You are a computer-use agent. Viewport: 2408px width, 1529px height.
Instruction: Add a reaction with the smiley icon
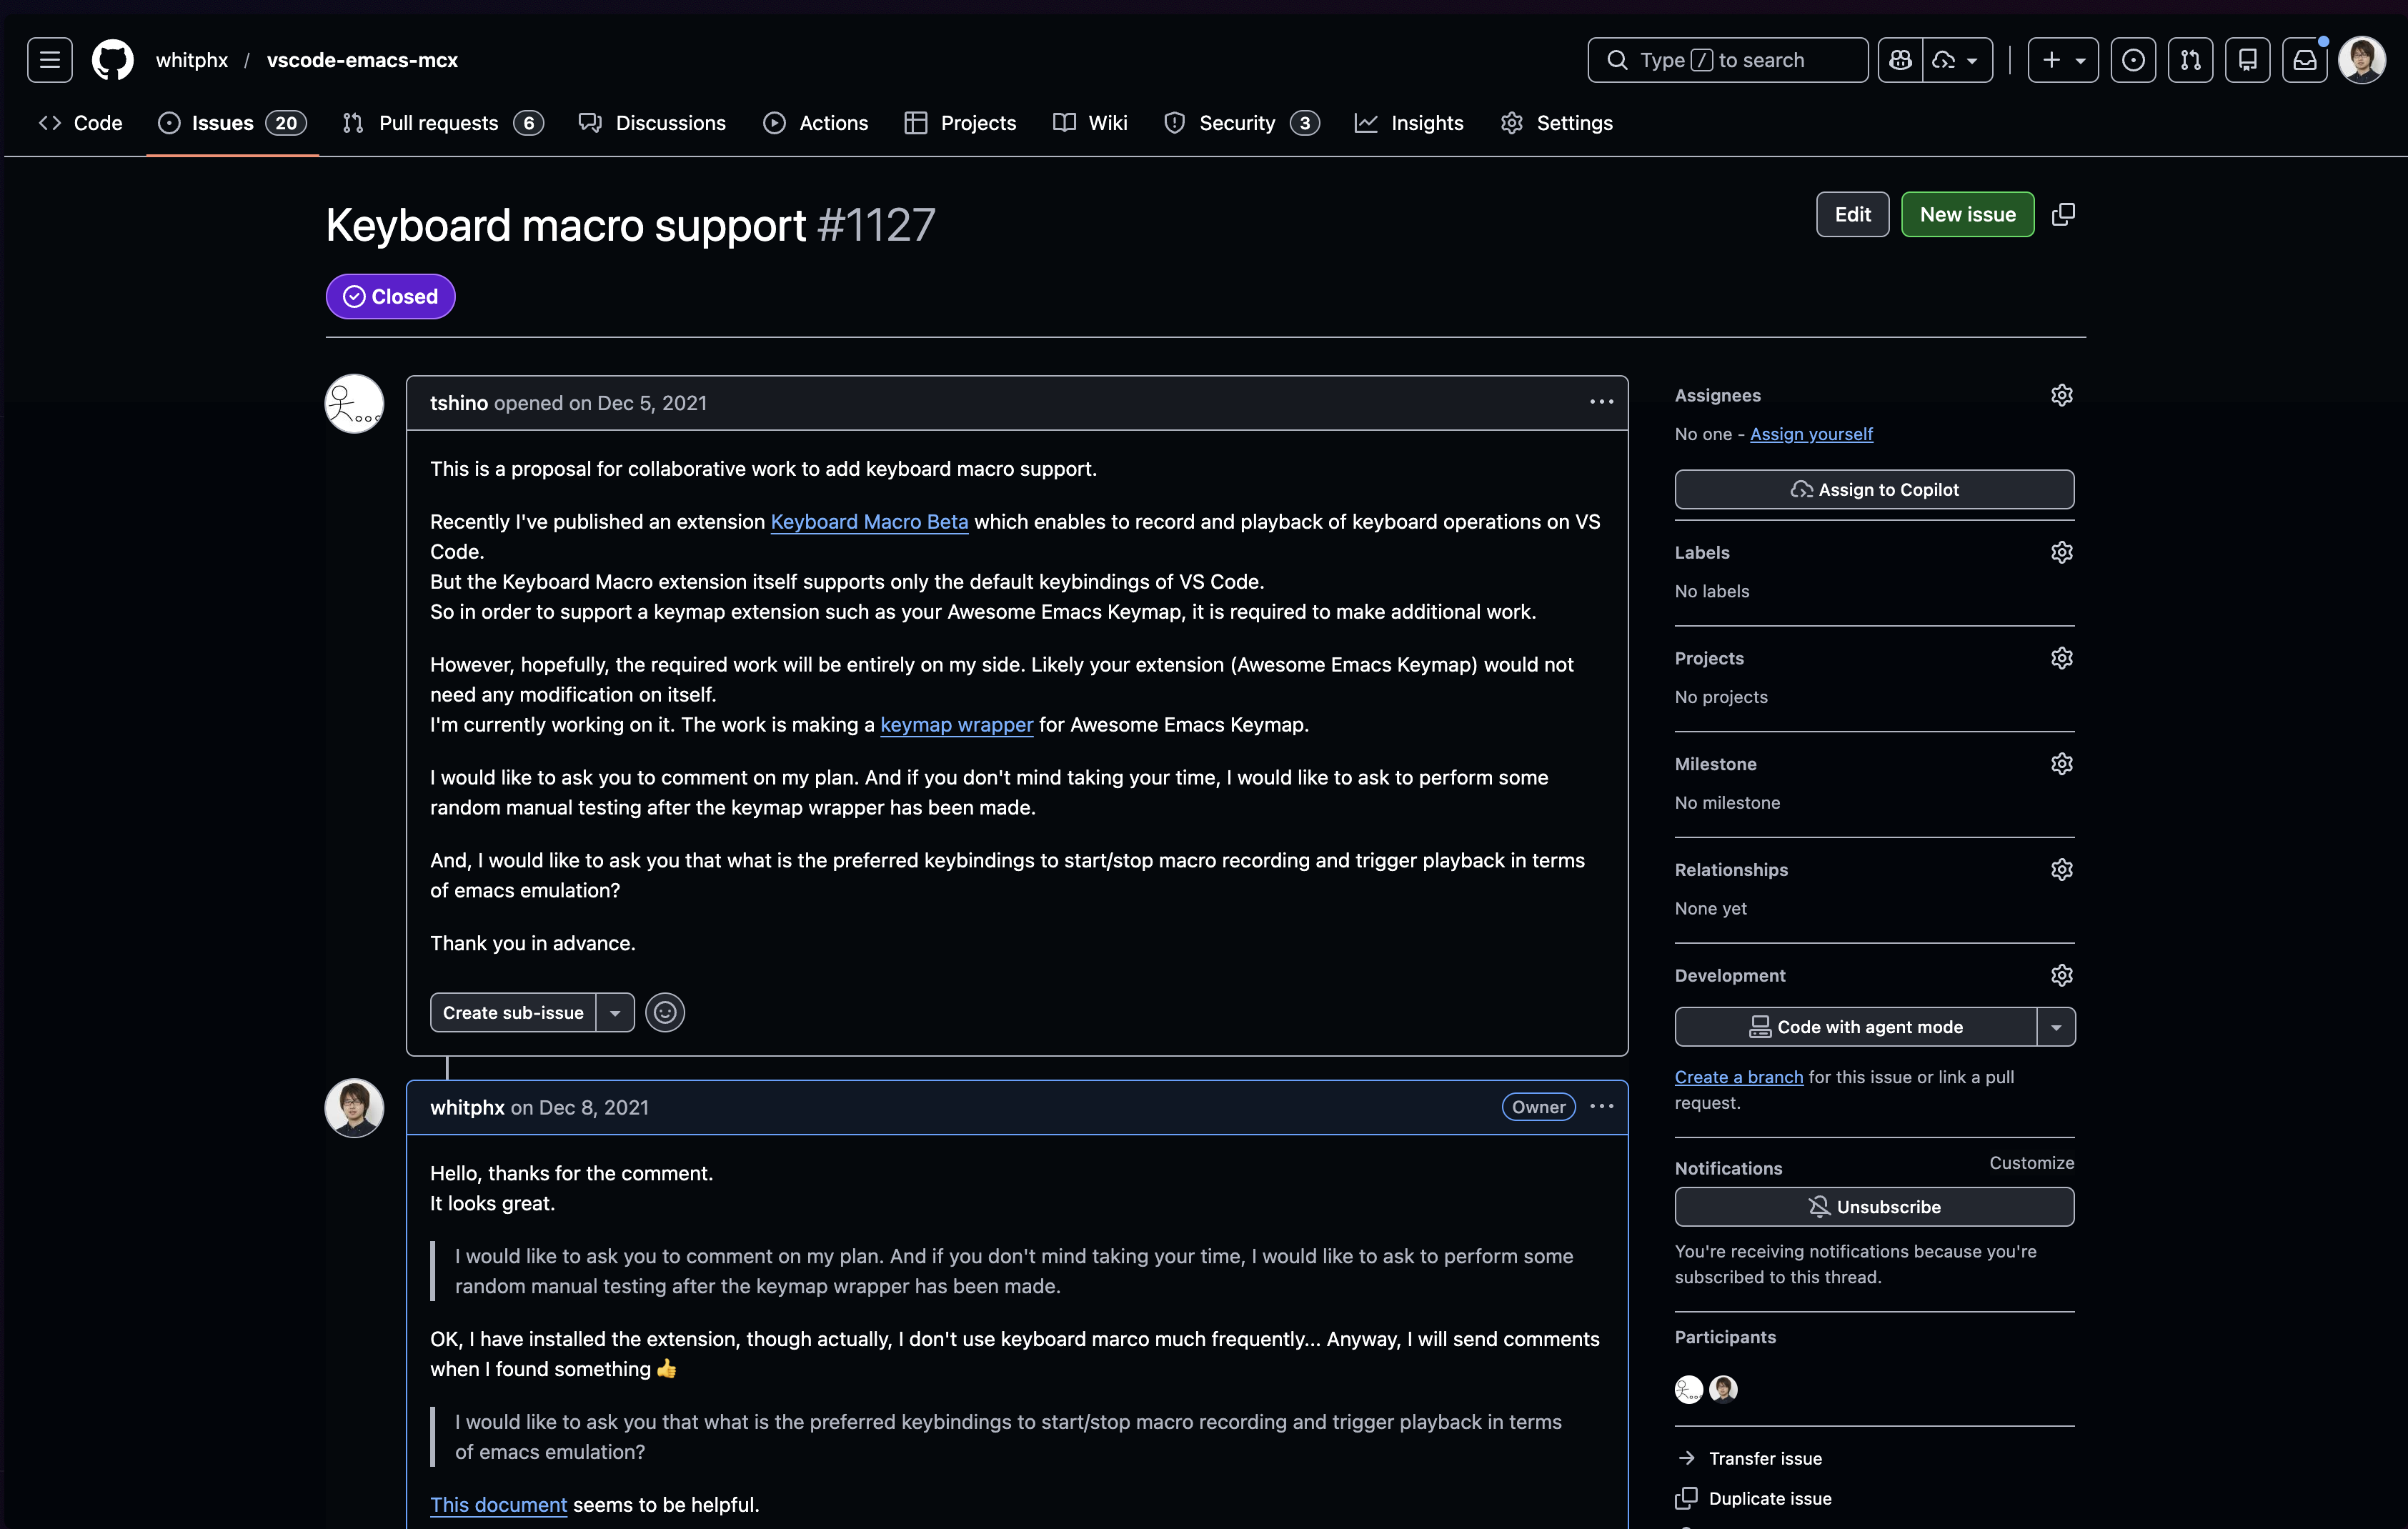[665, 1012]
